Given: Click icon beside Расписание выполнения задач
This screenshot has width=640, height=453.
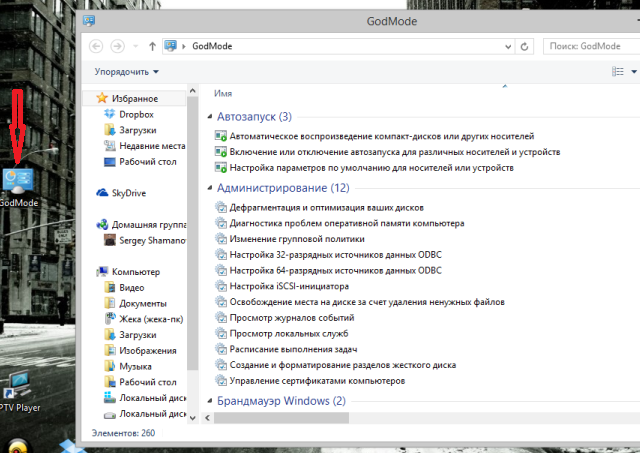Looking at the screenshot, I should point(221,349).
